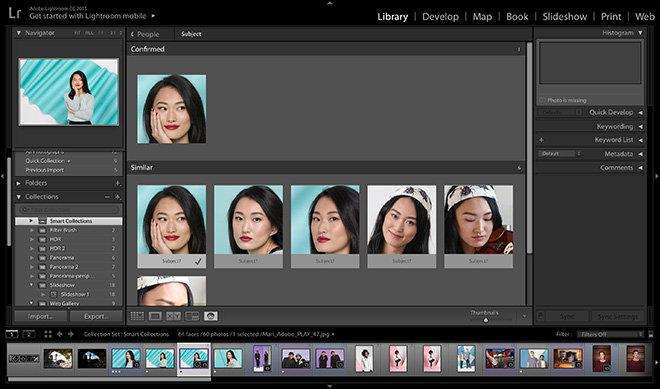The width and height of the screenshot is (660, 389).
Task: Click the main window display icon in filmstrip bar
Action: coord(12,334)
